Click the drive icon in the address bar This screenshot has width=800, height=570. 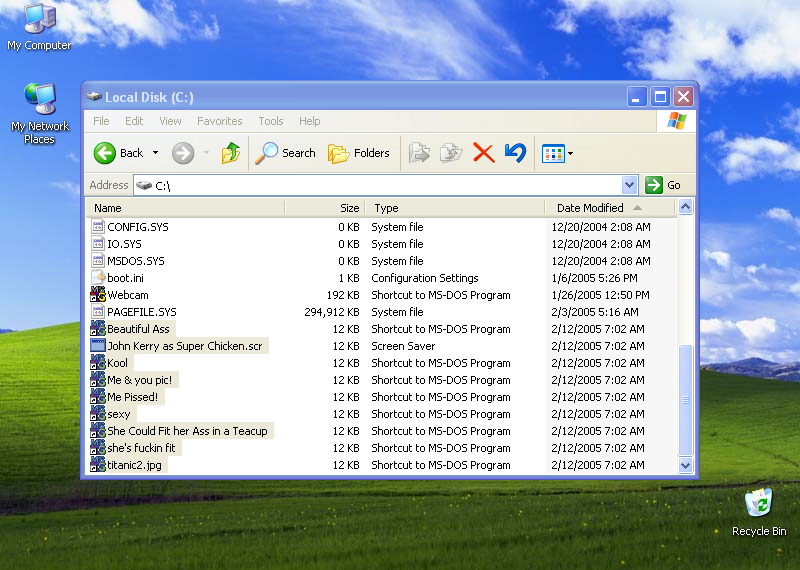click(x=144, y=185)
